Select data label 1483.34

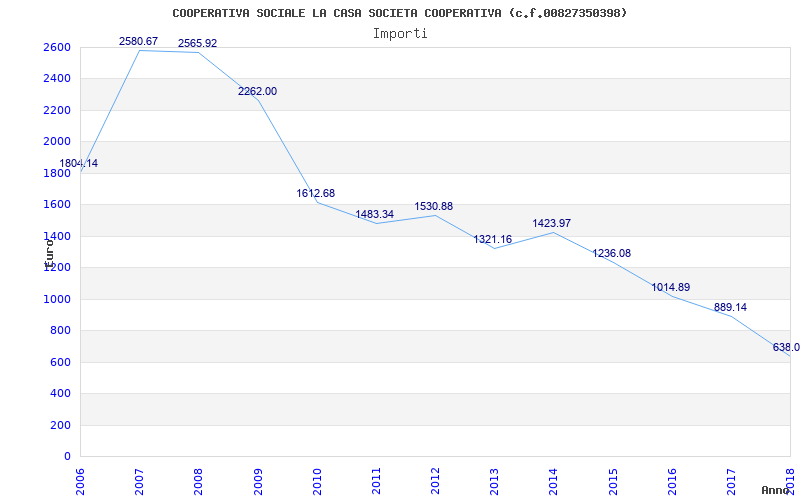click(374, 214)
